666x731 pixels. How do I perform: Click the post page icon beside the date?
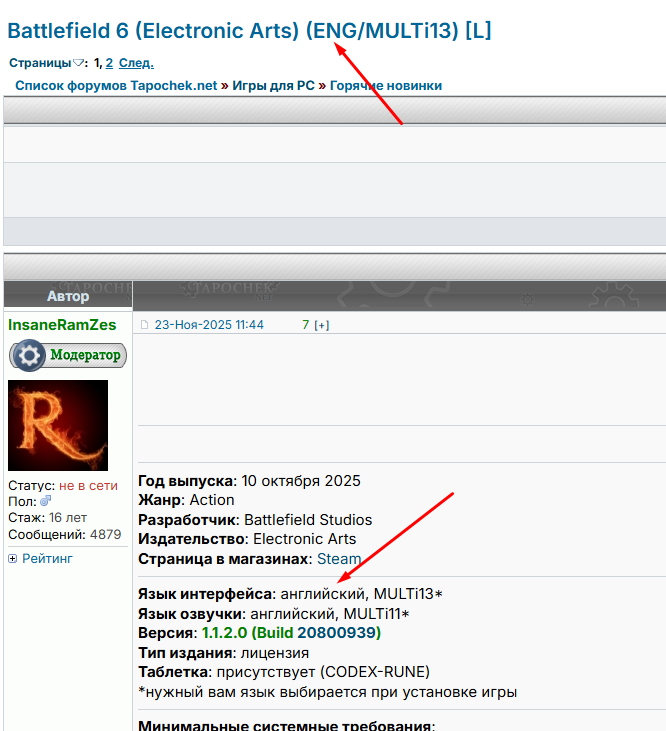(144, 325)
